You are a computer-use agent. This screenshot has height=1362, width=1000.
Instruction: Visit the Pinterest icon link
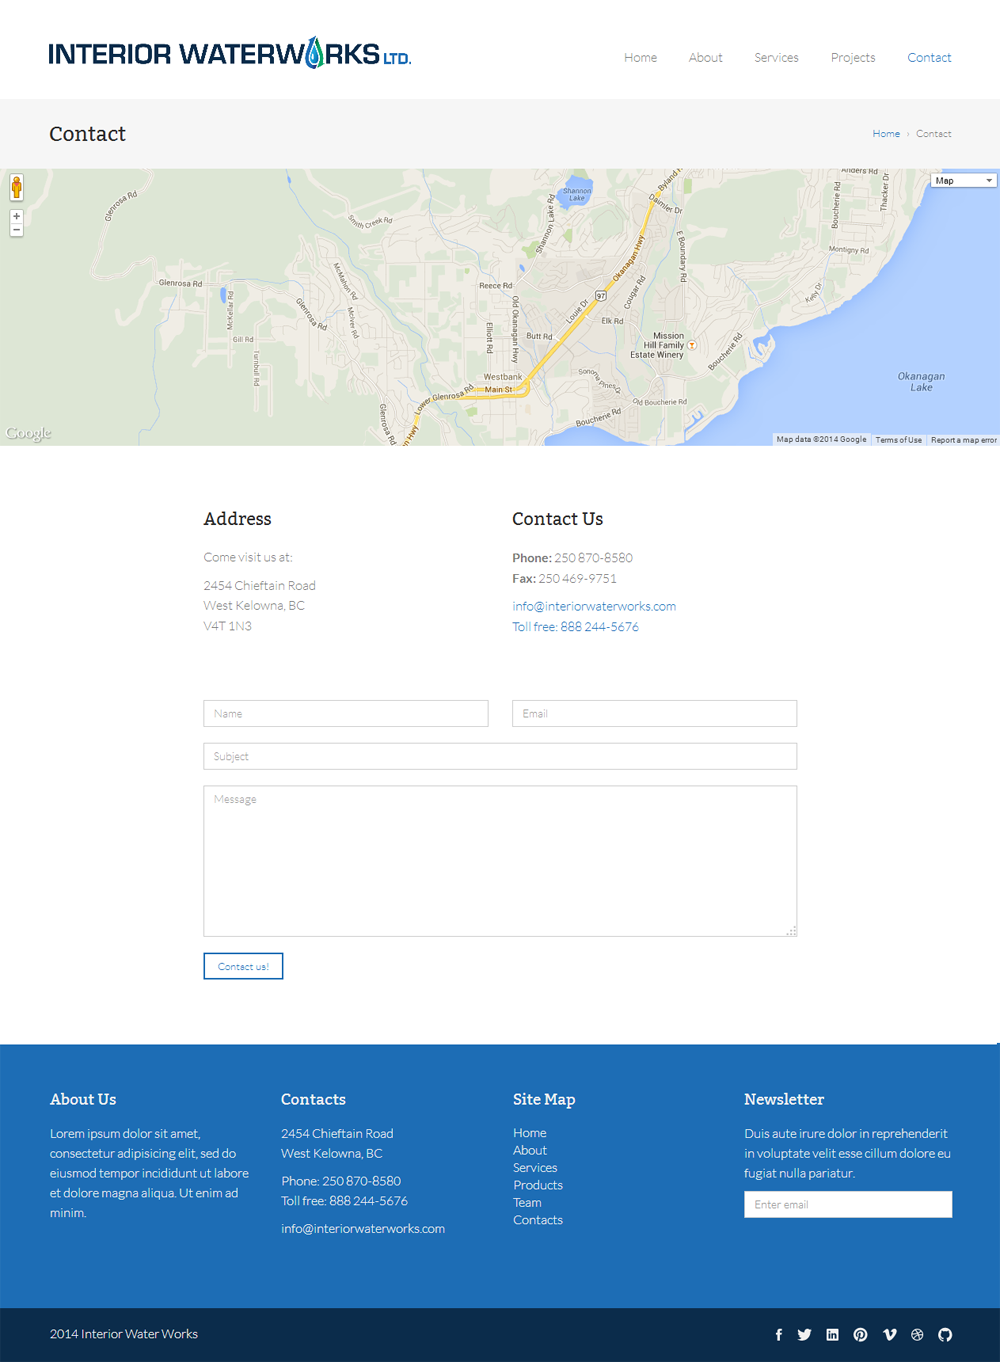[860, 1335]
